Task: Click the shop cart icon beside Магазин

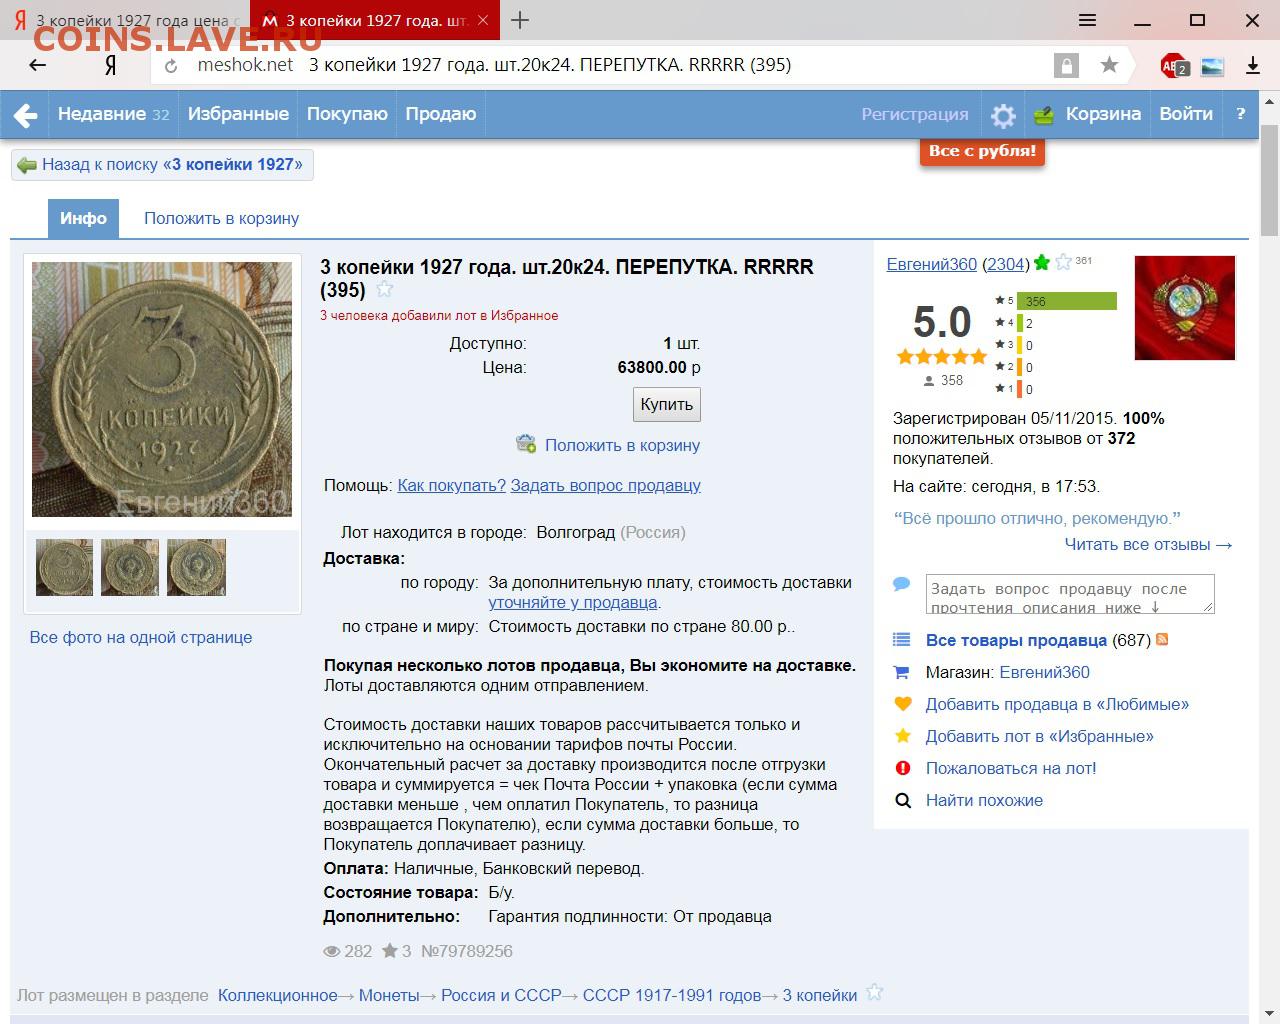Action: (x=901, y=672)
